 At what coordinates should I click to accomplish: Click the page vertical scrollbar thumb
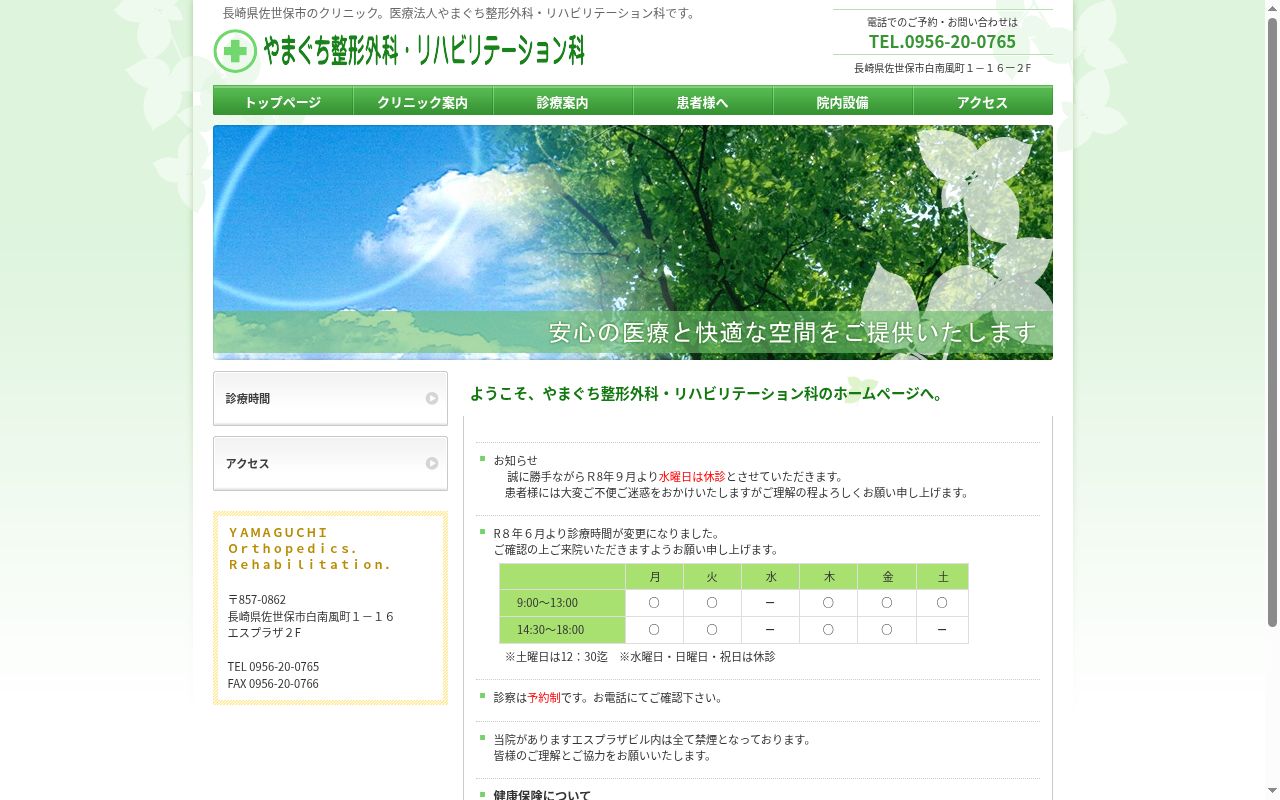tap(1273, 320)
